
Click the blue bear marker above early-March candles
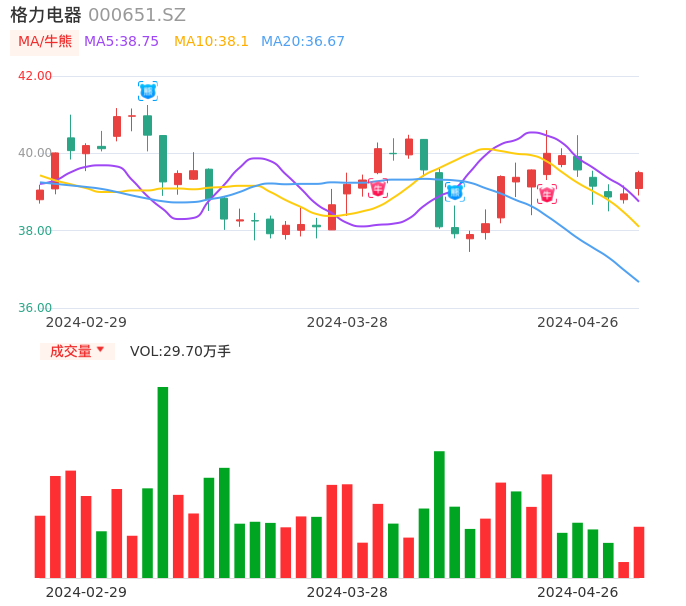148,91
